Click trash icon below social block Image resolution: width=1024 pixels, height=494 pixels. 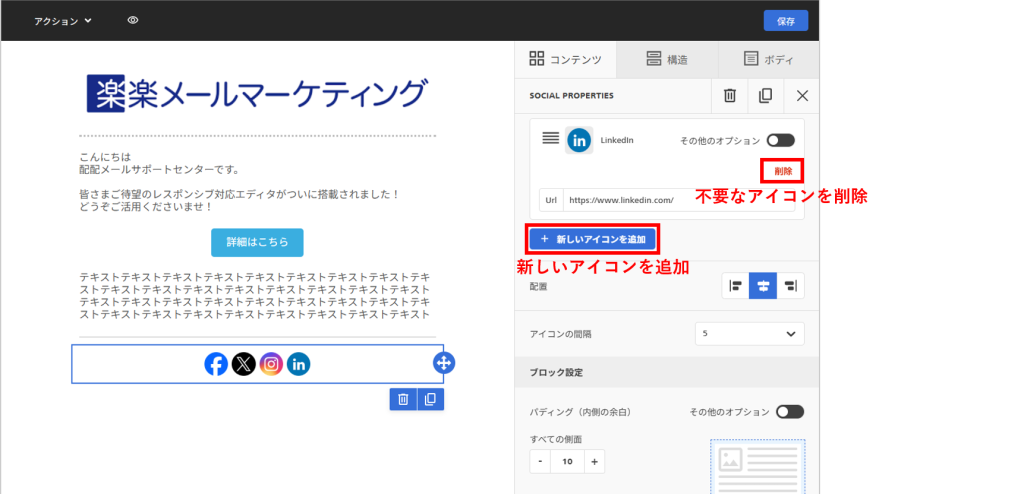[x=403, y=399]
